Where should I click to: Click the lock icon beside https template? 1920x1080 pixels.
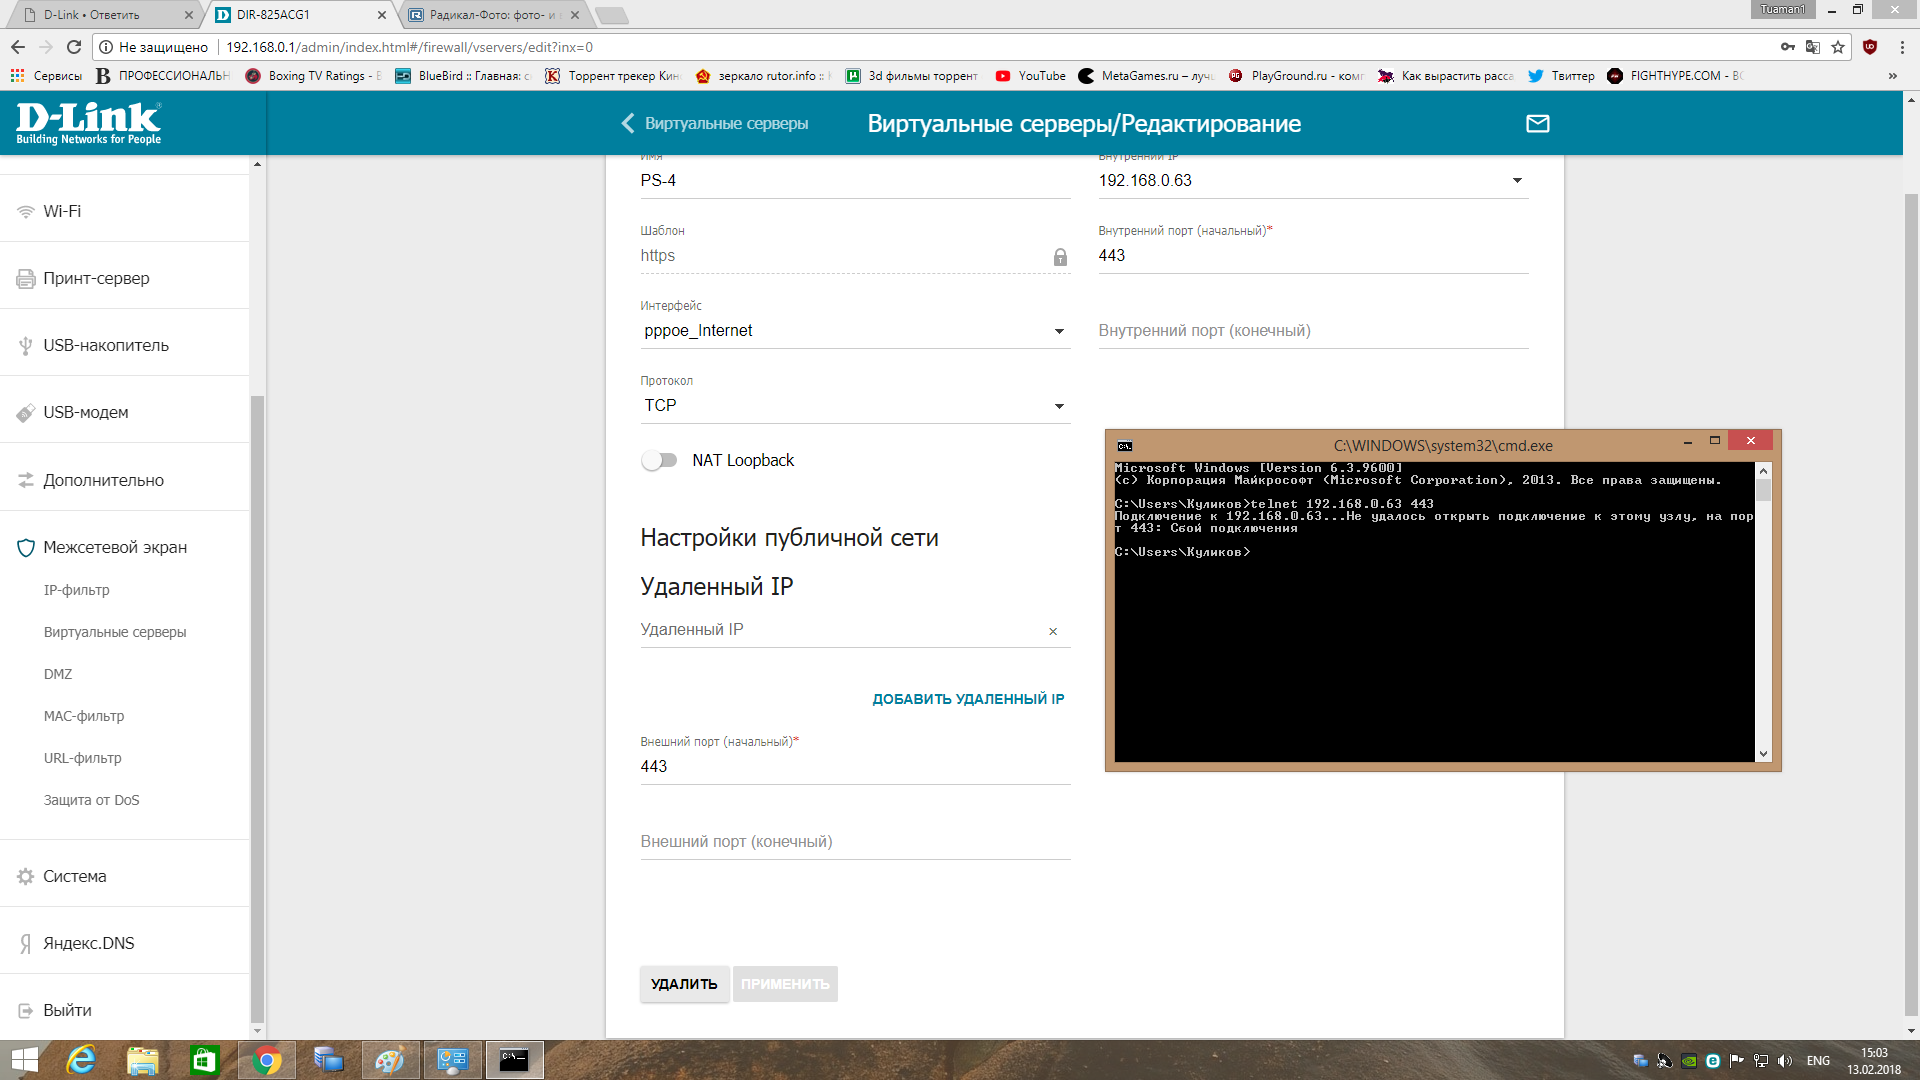[x=1060, y=257]
